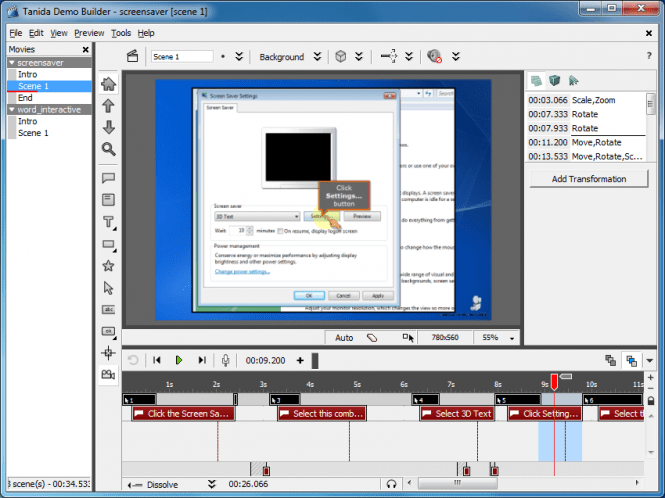
Task: Open the Preview menu
Action: (x=89, y=33)
